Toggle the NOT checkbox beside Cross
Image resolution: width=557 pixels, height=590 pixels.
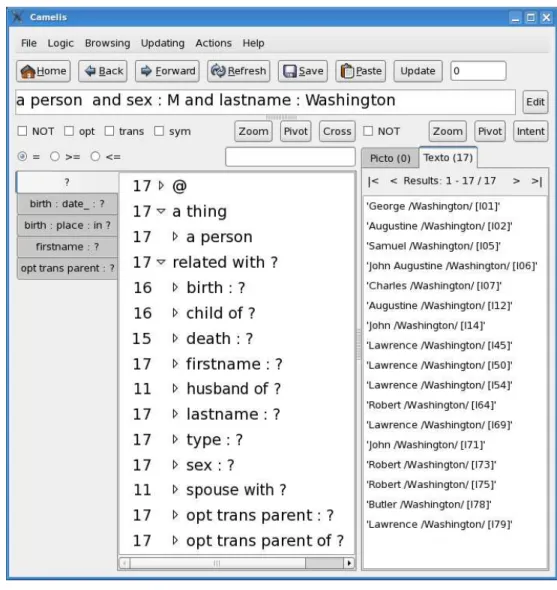click(368, 131)
